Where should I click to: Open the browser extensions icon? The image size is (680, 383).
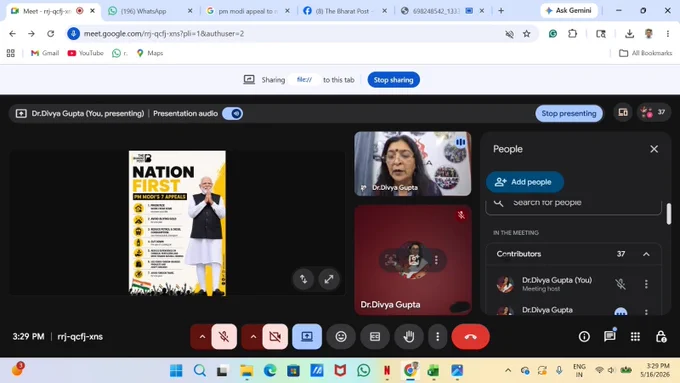(572, 33)
